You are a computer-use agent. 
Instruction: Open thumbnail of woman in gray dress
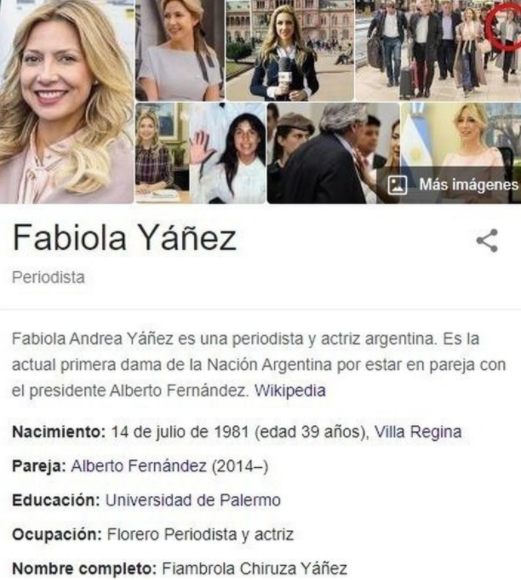pyautogui.click(x=179, y=50)
